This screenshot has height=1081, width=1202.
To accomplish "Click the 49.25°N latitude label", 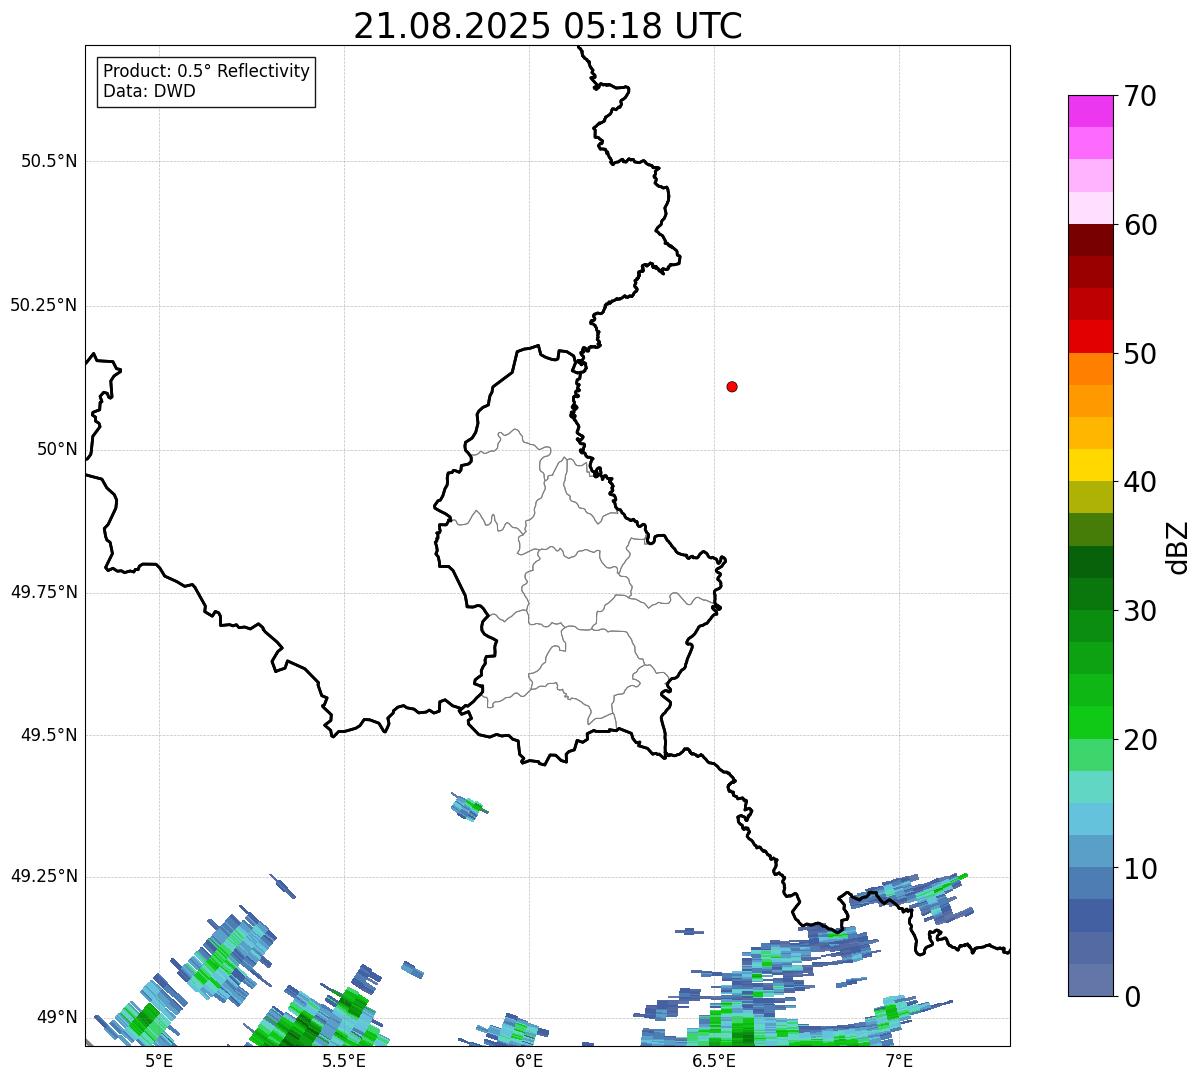I will (44, 876).
